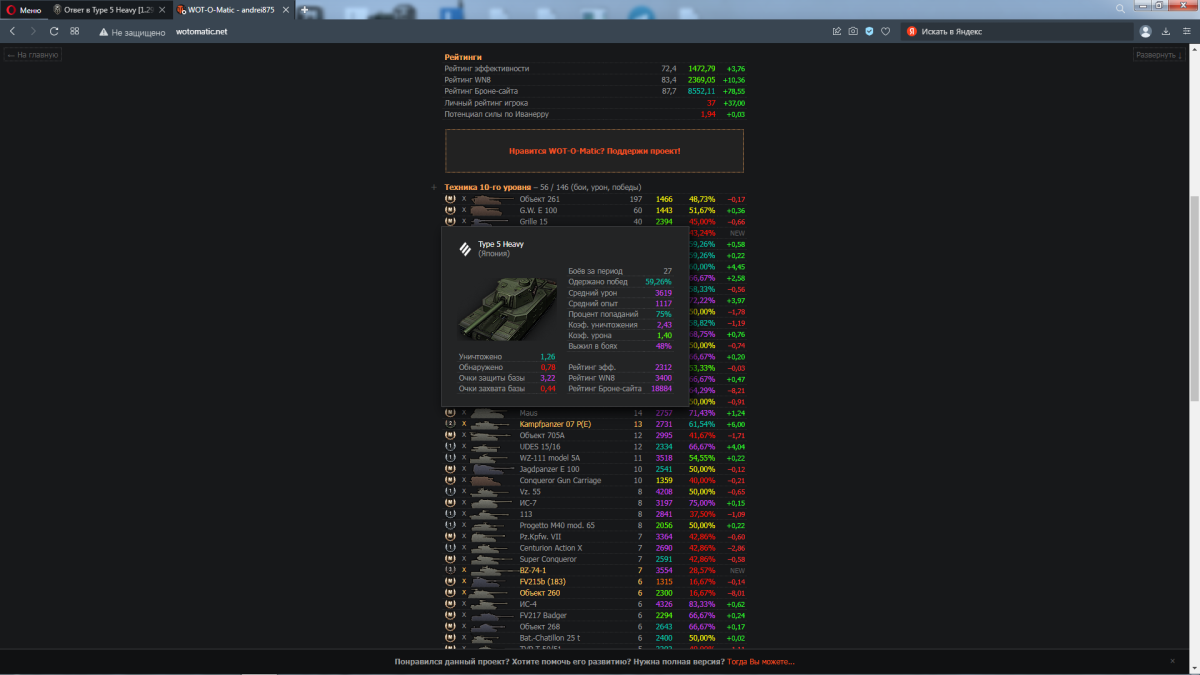Add page to bookmarks with heart icon

click(885, 31)
